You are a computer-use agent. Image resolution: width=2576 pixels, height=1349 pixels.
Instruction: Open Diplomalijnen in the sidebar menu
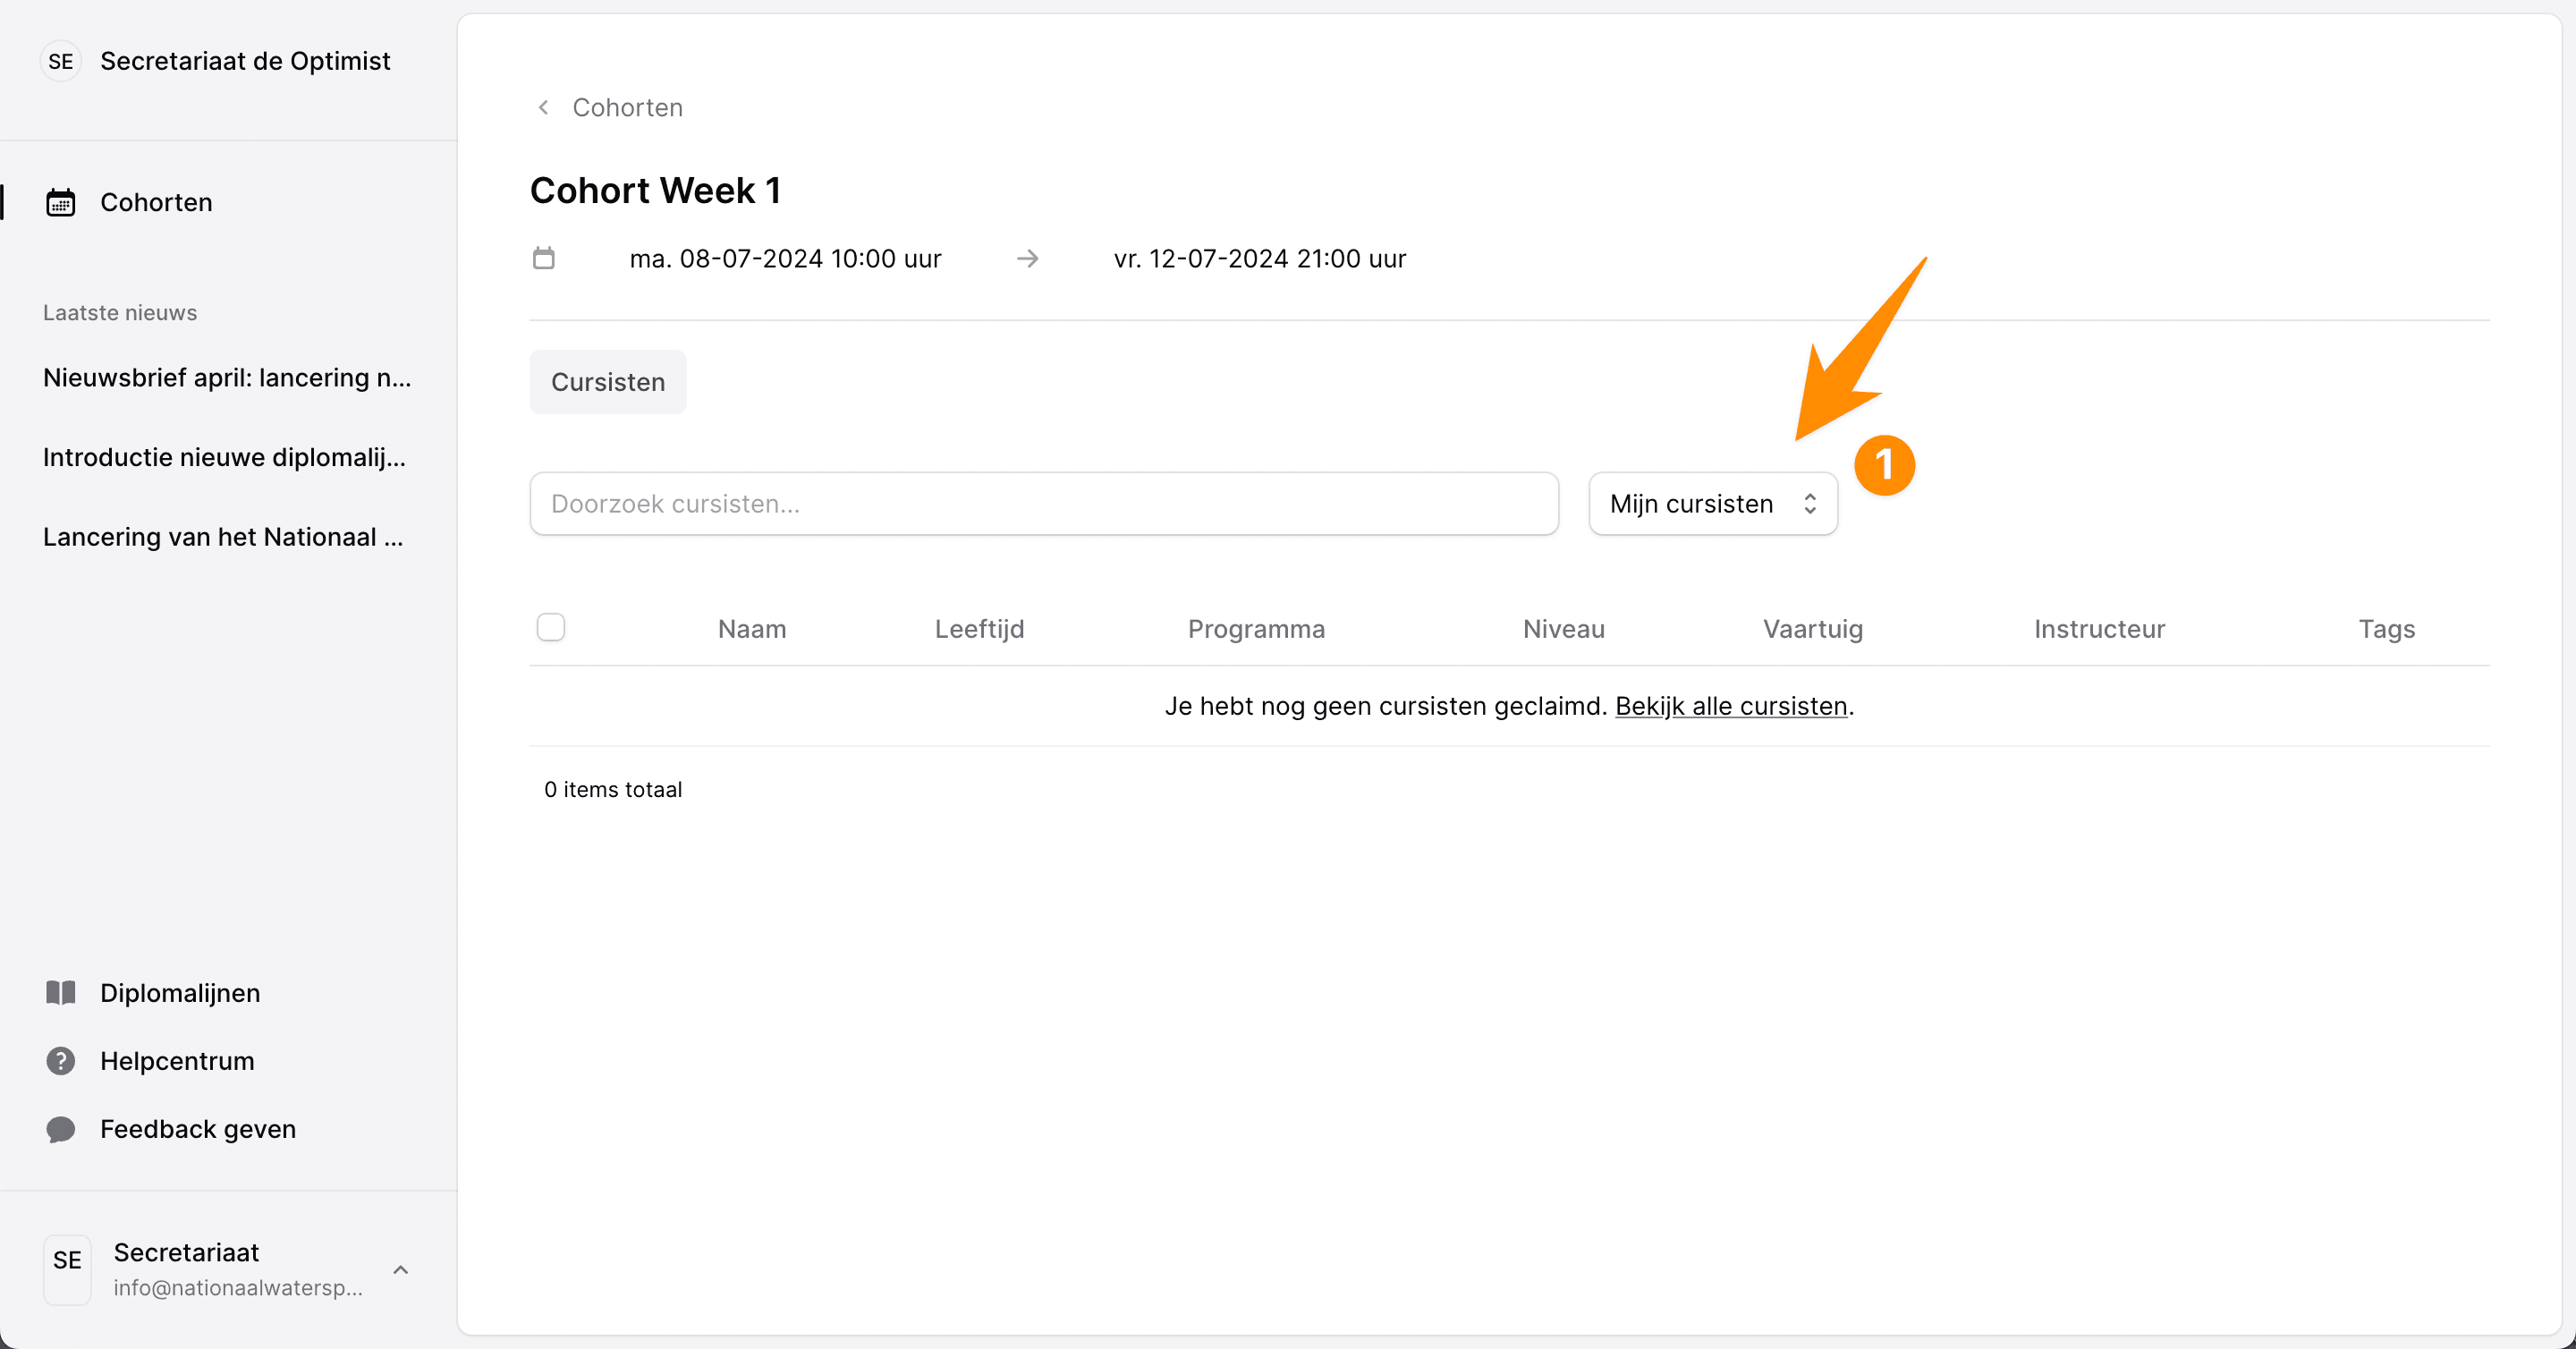[180, 992]
